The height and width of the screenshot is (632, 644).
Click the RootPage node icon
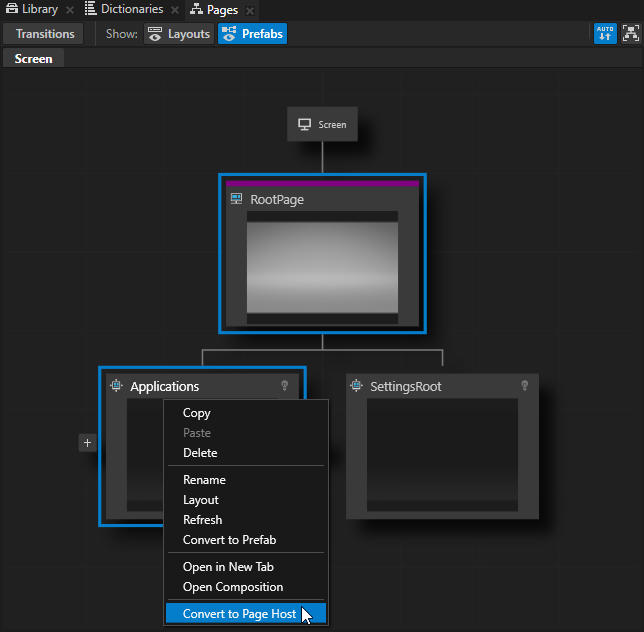(237, 199)
